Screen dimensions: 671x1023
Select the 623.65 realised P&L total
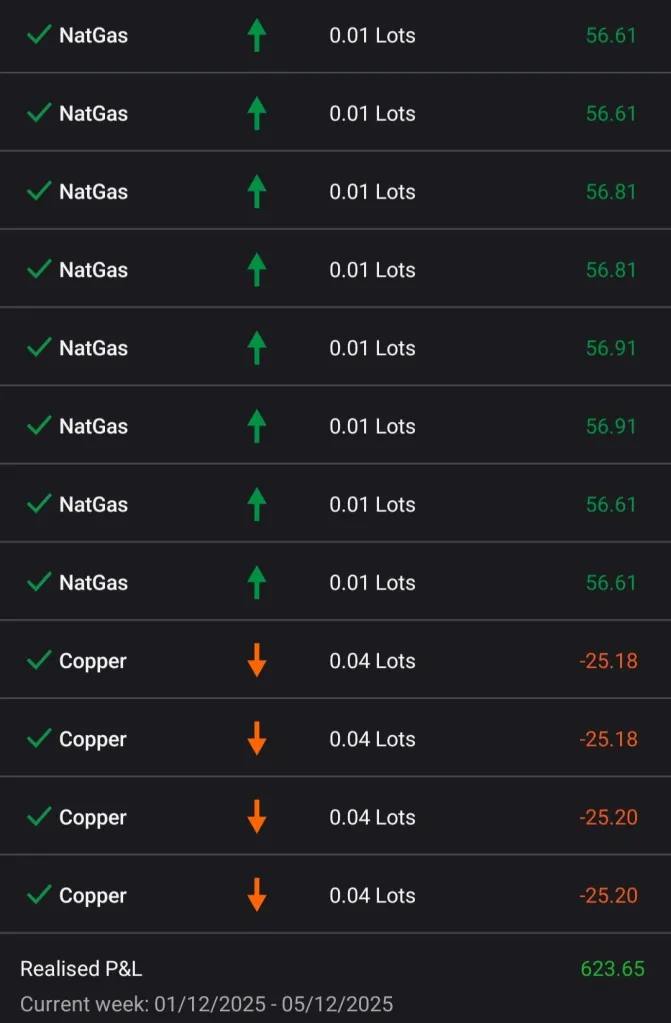coord(612,969)
